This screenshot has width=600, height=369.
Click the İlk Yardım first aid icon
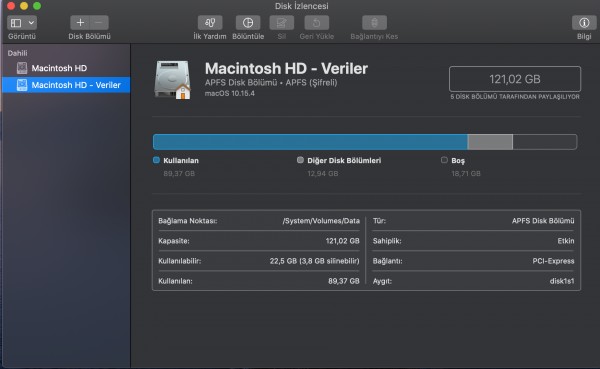pos(210,23)
